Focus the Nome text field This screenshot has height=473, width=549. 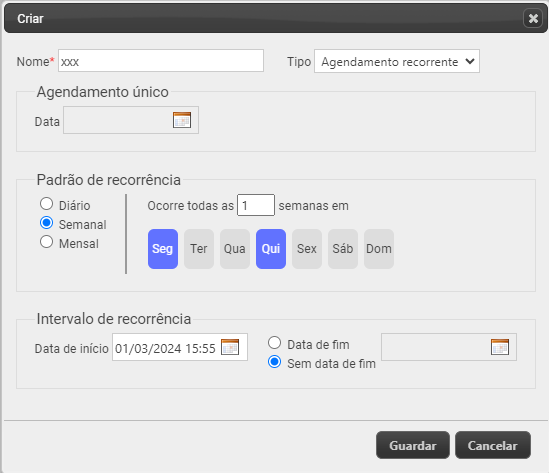(161, 61)
